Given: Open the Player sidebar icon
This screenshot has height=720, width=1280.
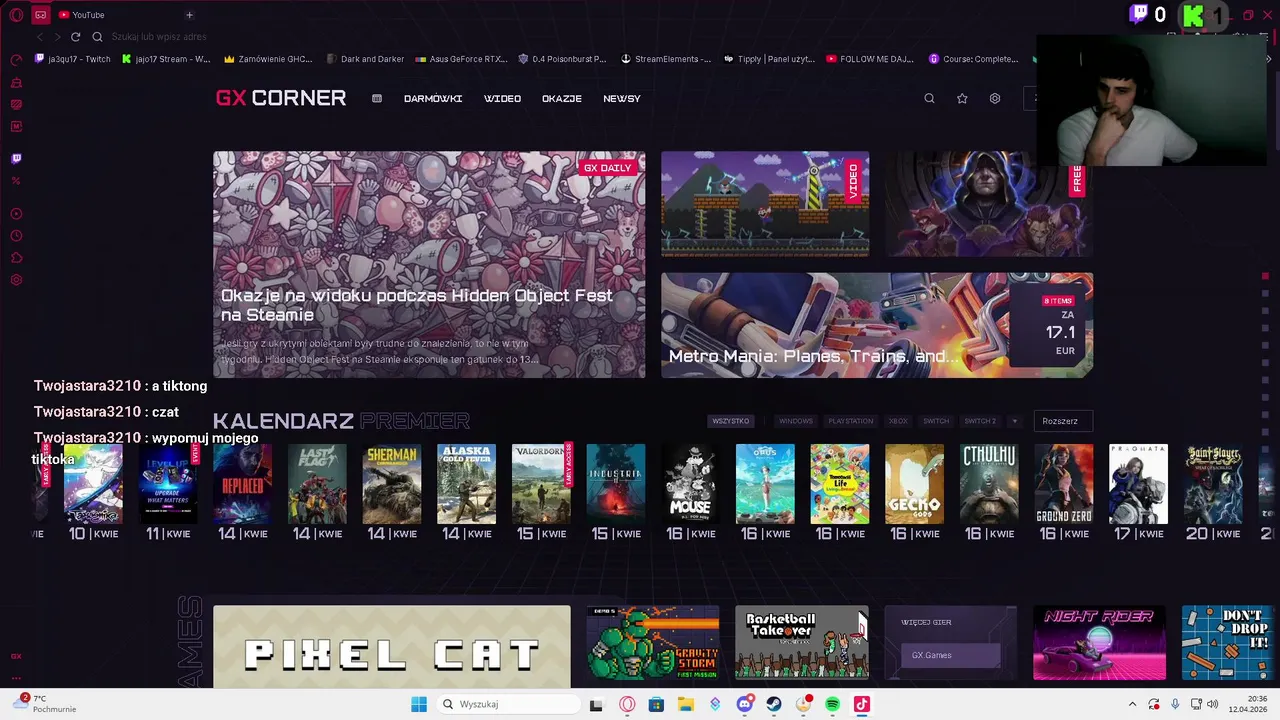Looking at the screenshot, I should [16, 214].
